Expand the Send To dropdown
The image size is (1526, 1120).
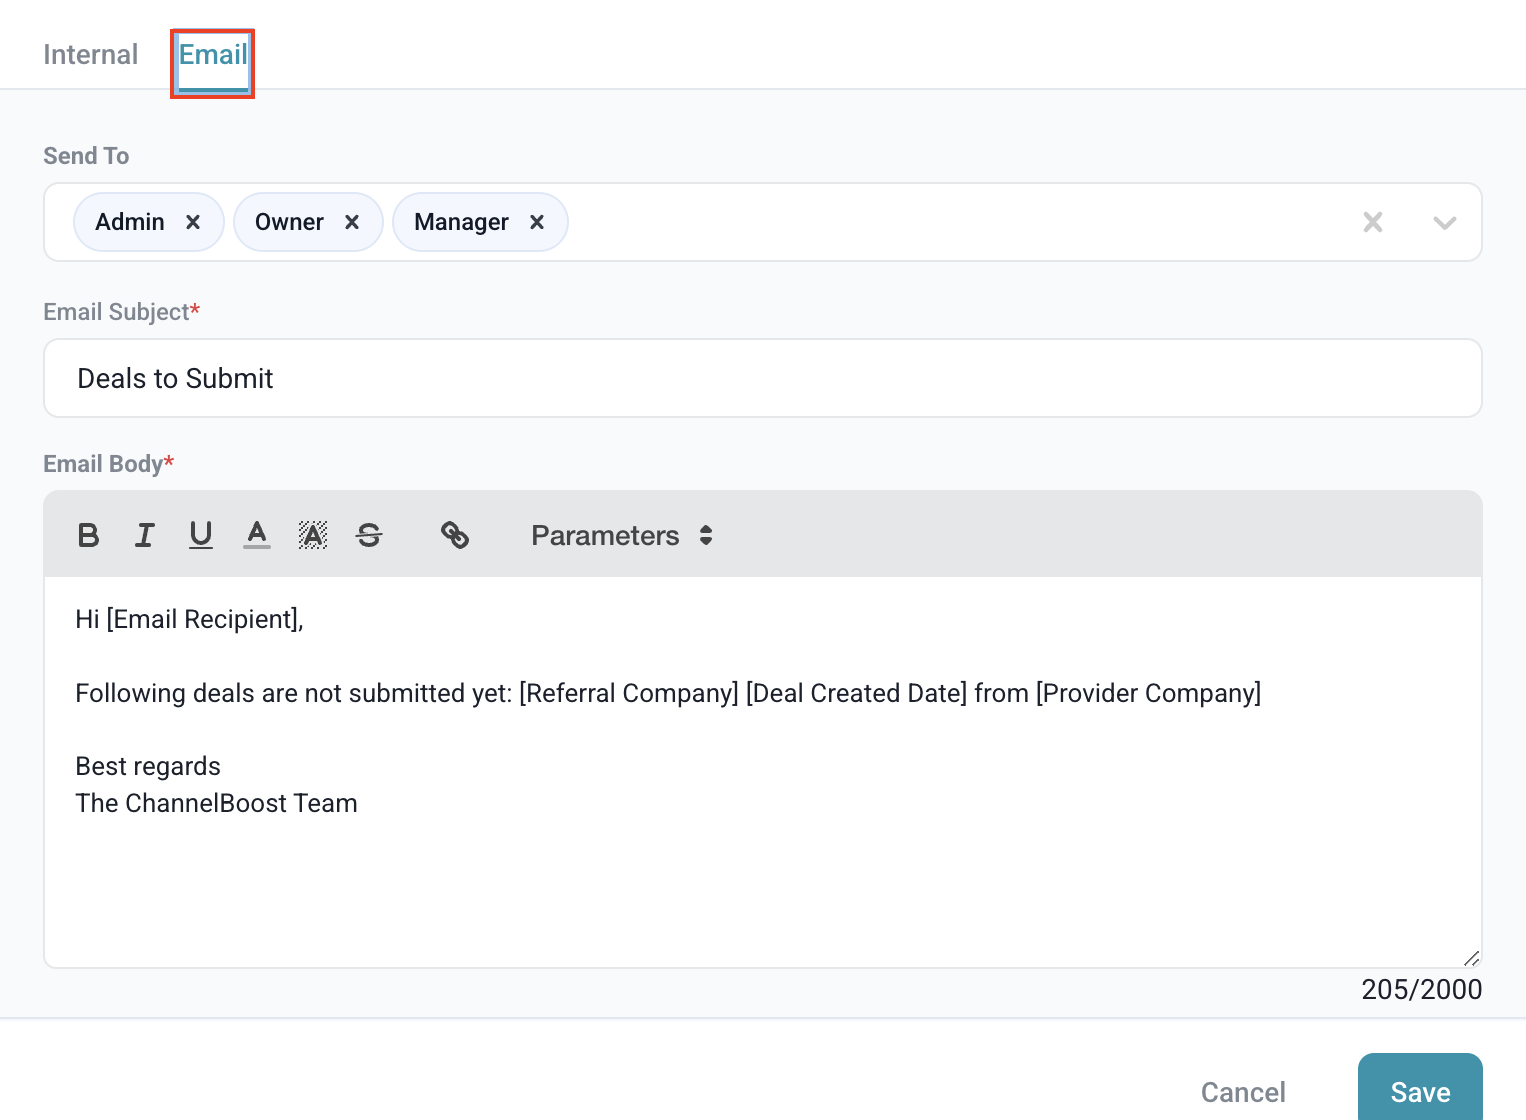point(1444,222)
